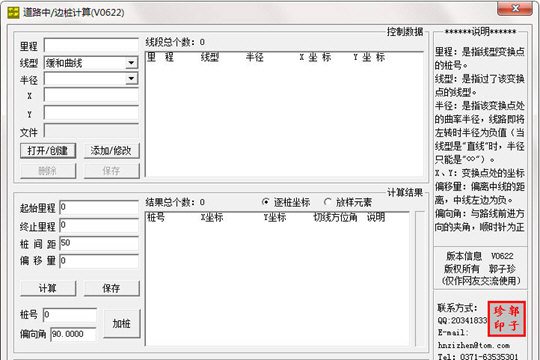
Task: Click the Tel: 0371-63535301 text
Action: [478, 357]
